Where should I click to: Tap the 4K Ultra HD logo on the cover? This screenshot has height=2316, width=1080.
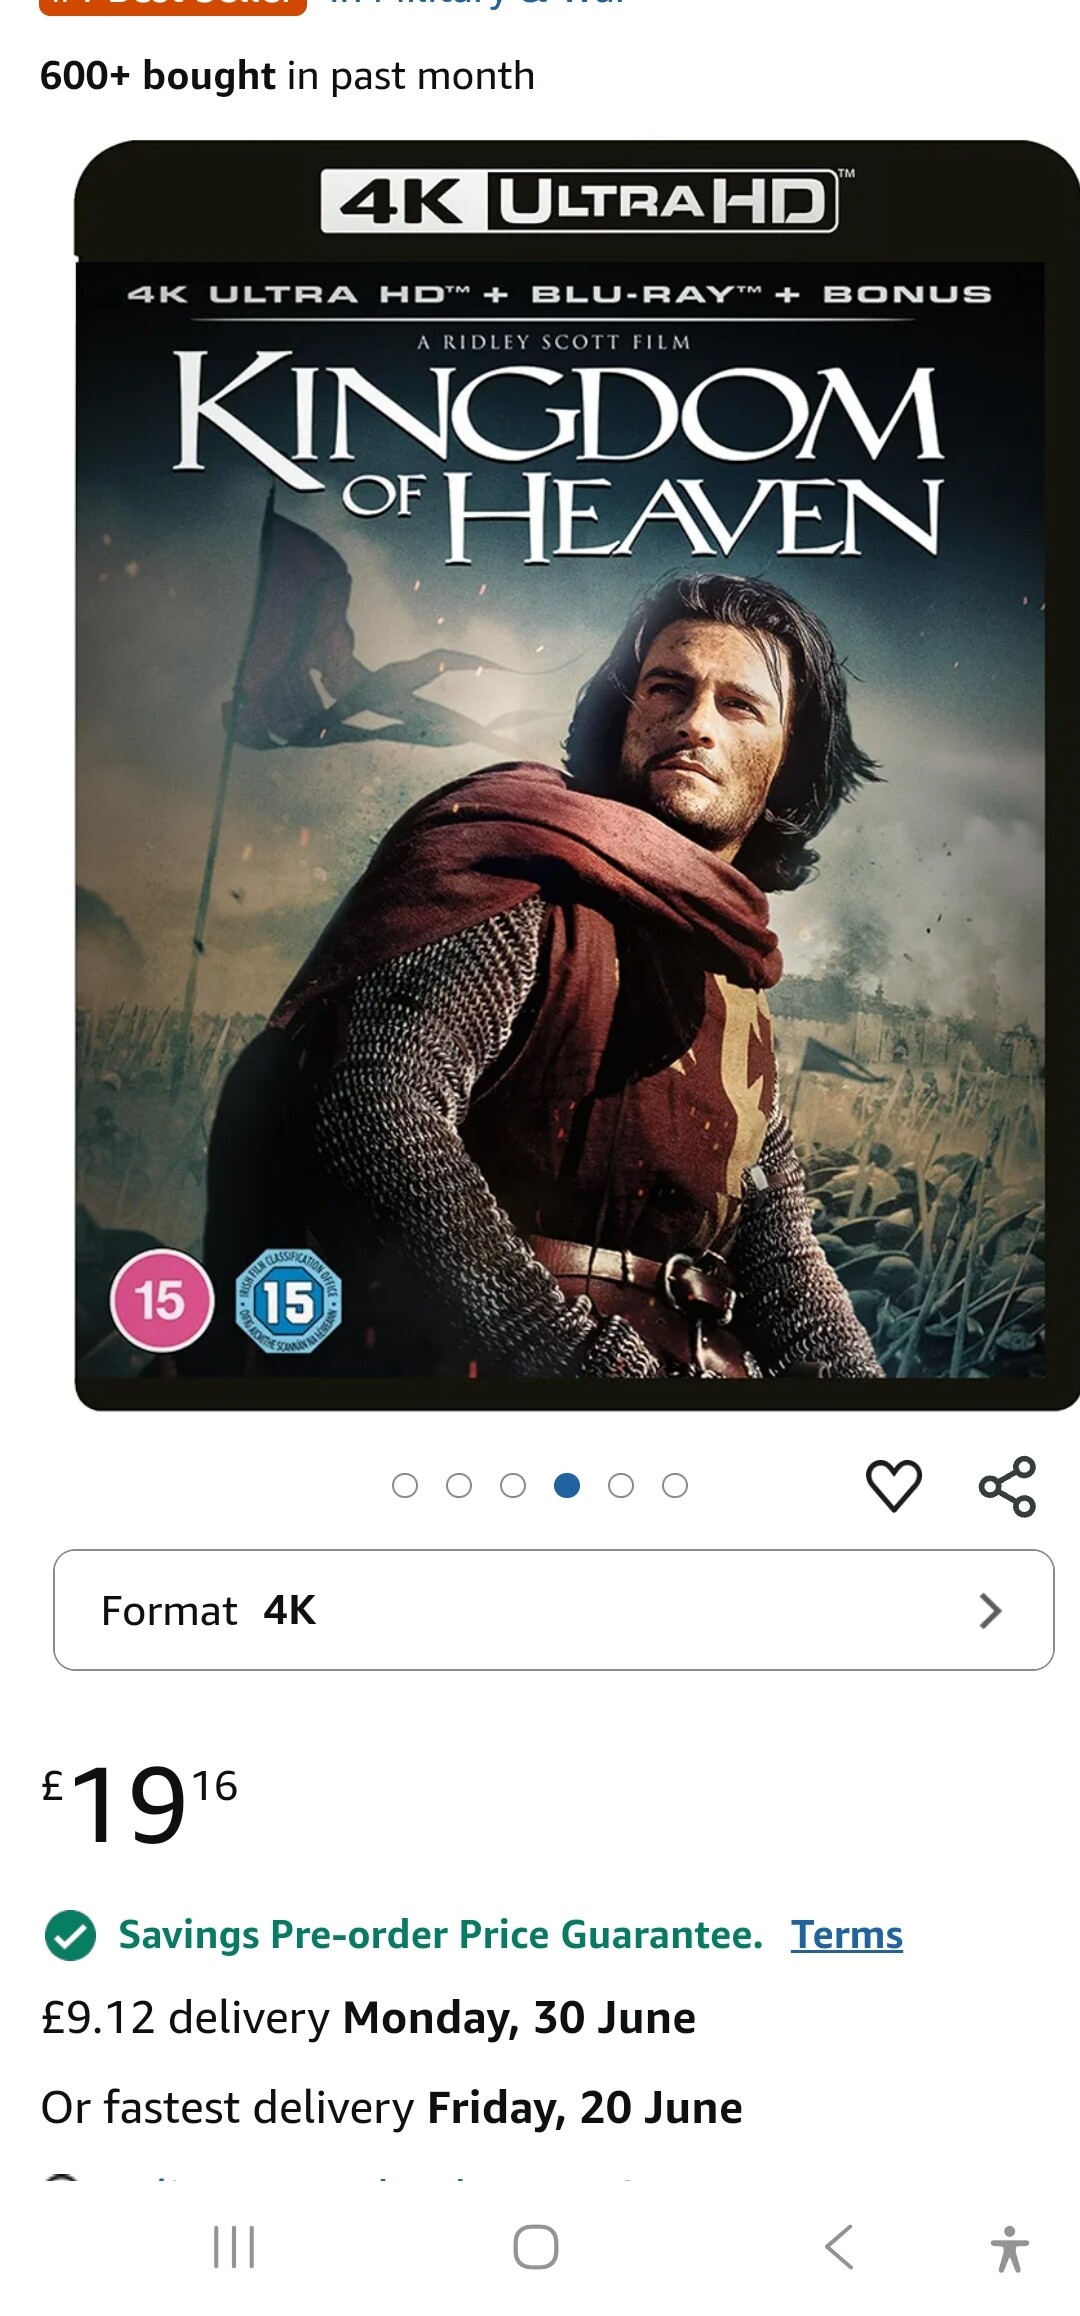(x=580, y=201)
